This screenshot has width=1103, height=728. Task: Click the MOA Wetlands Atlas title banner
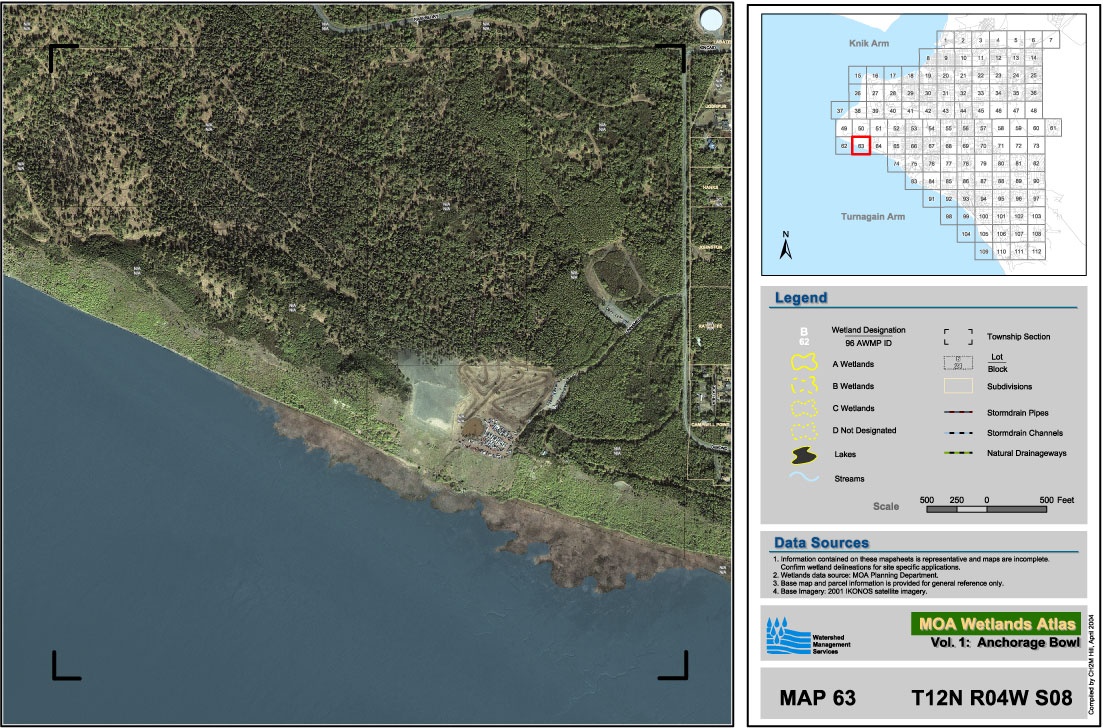(x=995, y=624)
